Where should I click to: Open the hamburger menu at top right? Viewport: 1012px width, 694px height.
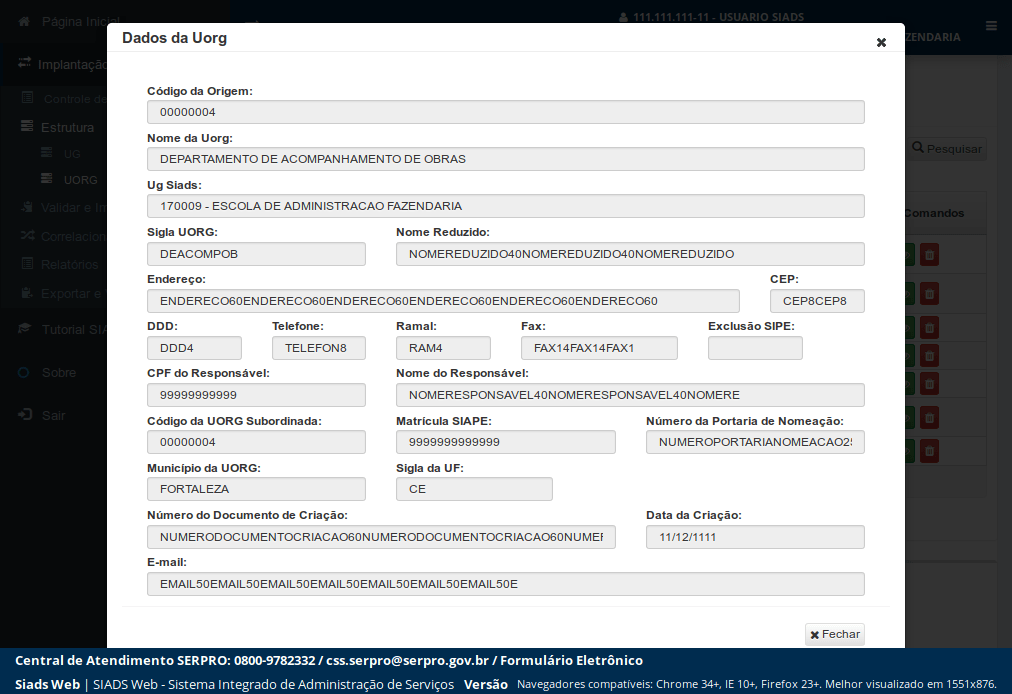point(991,26)
